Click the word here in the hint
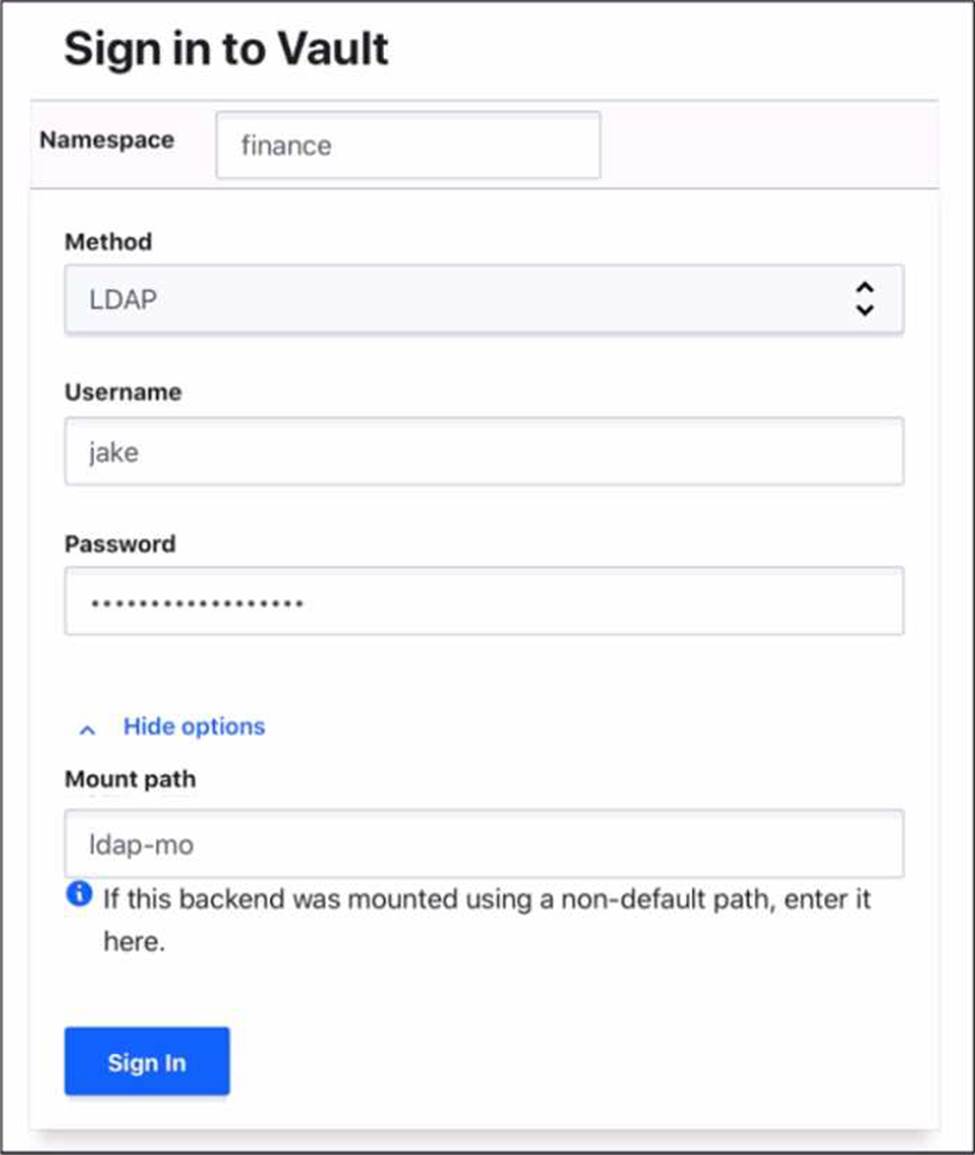975x1155 pixels. click(133, 942)
